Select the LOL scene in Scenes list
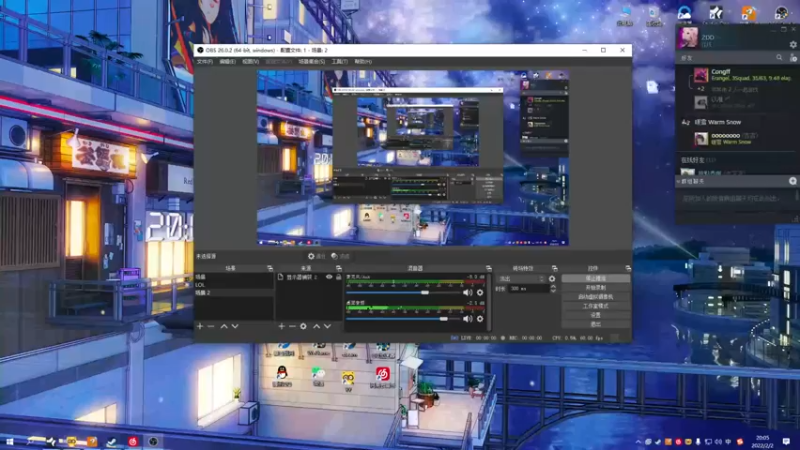Viewport: 800px width, 450px height. point(234,285)
